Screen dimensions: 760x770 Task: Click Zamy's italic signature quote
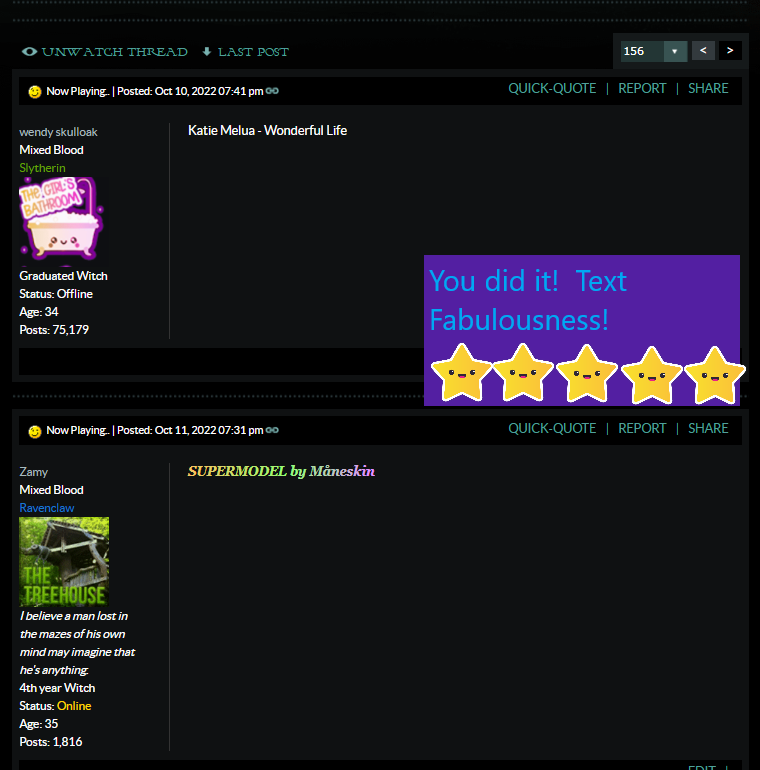click(x=77, y=643)
